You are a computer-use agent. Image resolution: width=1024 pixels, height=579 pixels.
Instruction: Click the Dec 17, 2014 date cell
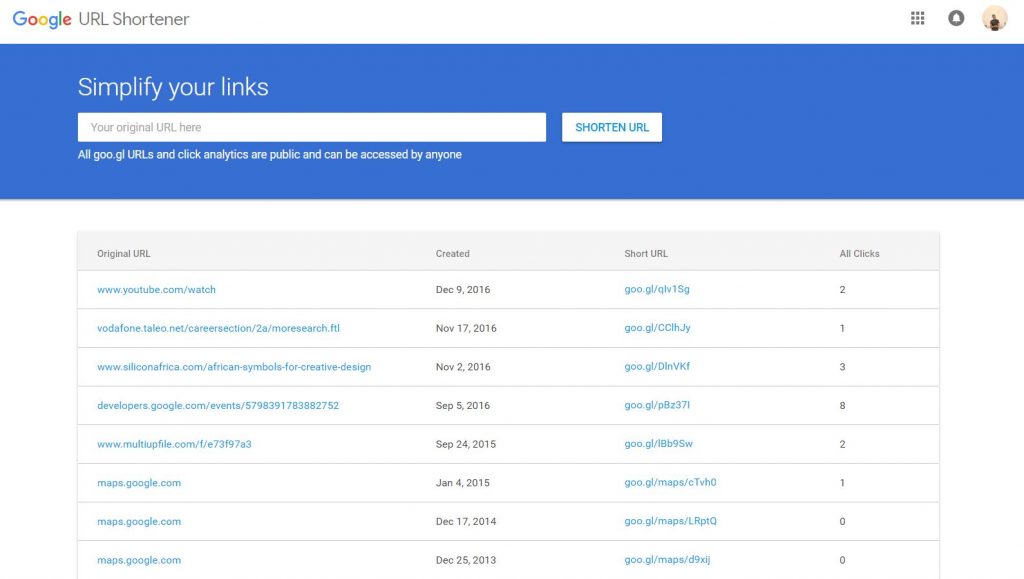(x=466, y=521)
